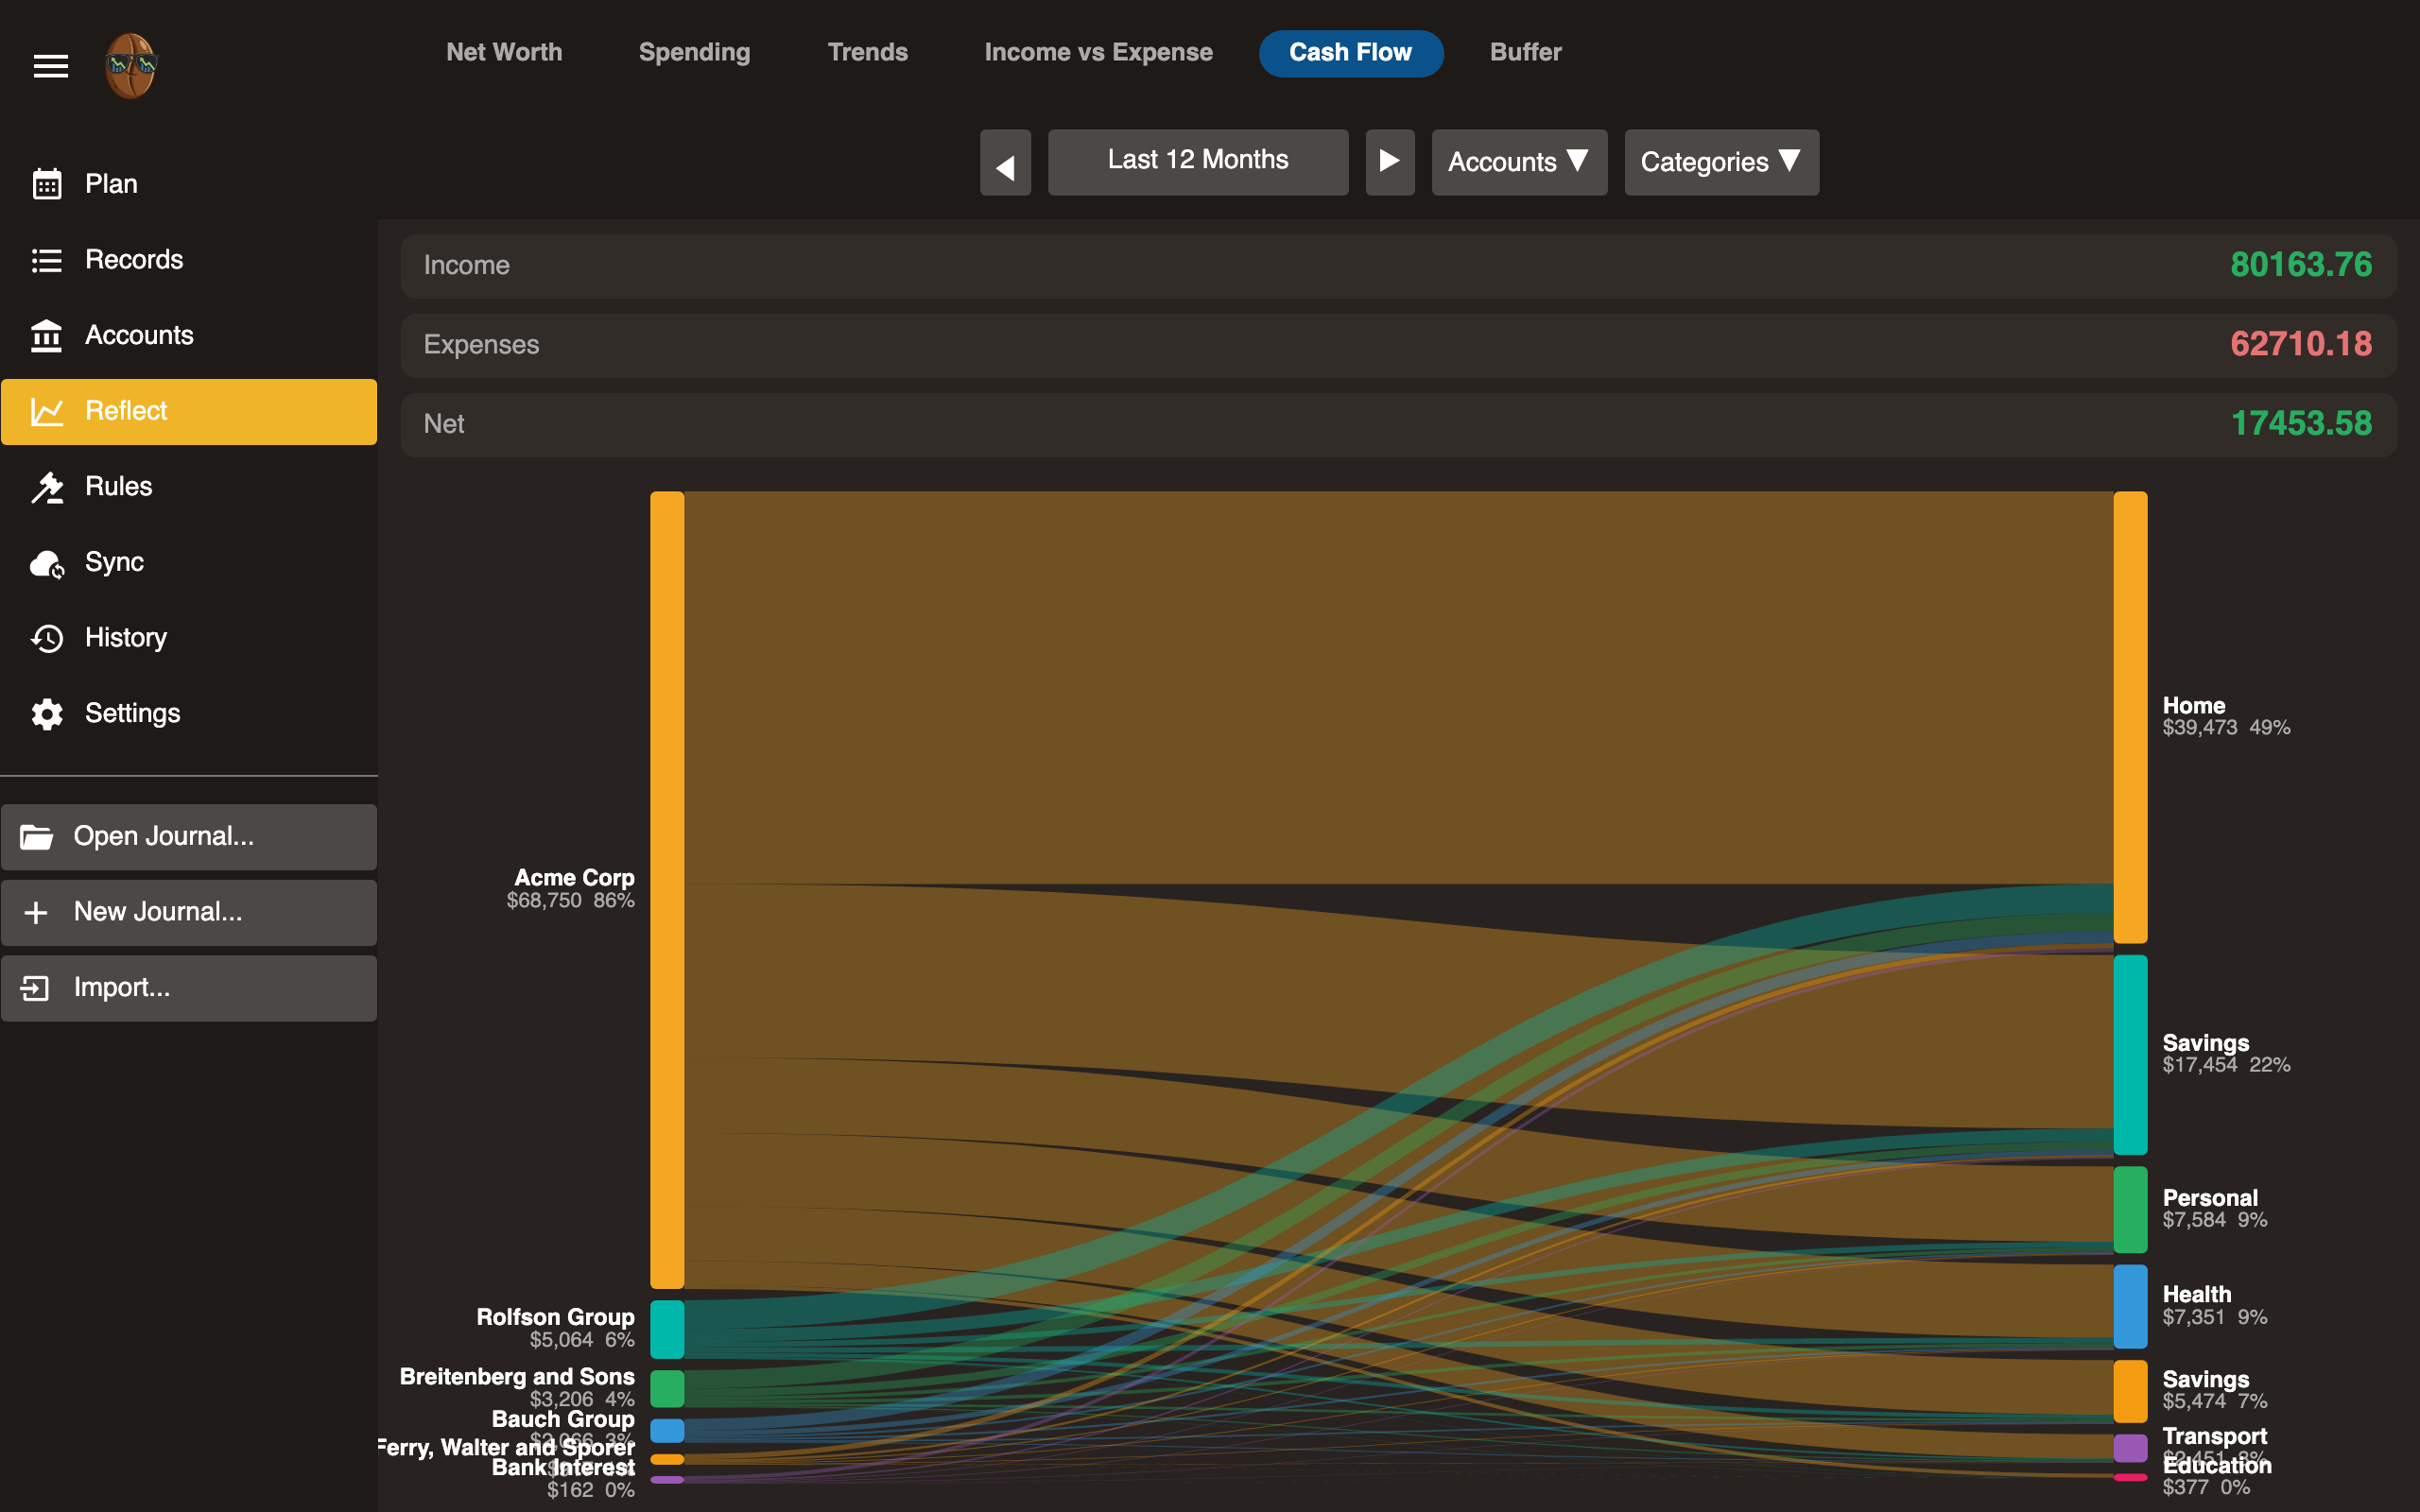This screenshot has height=1512, width=2420.
Task: Open Accounts via bank icon
Action: [x=46, y=336]
